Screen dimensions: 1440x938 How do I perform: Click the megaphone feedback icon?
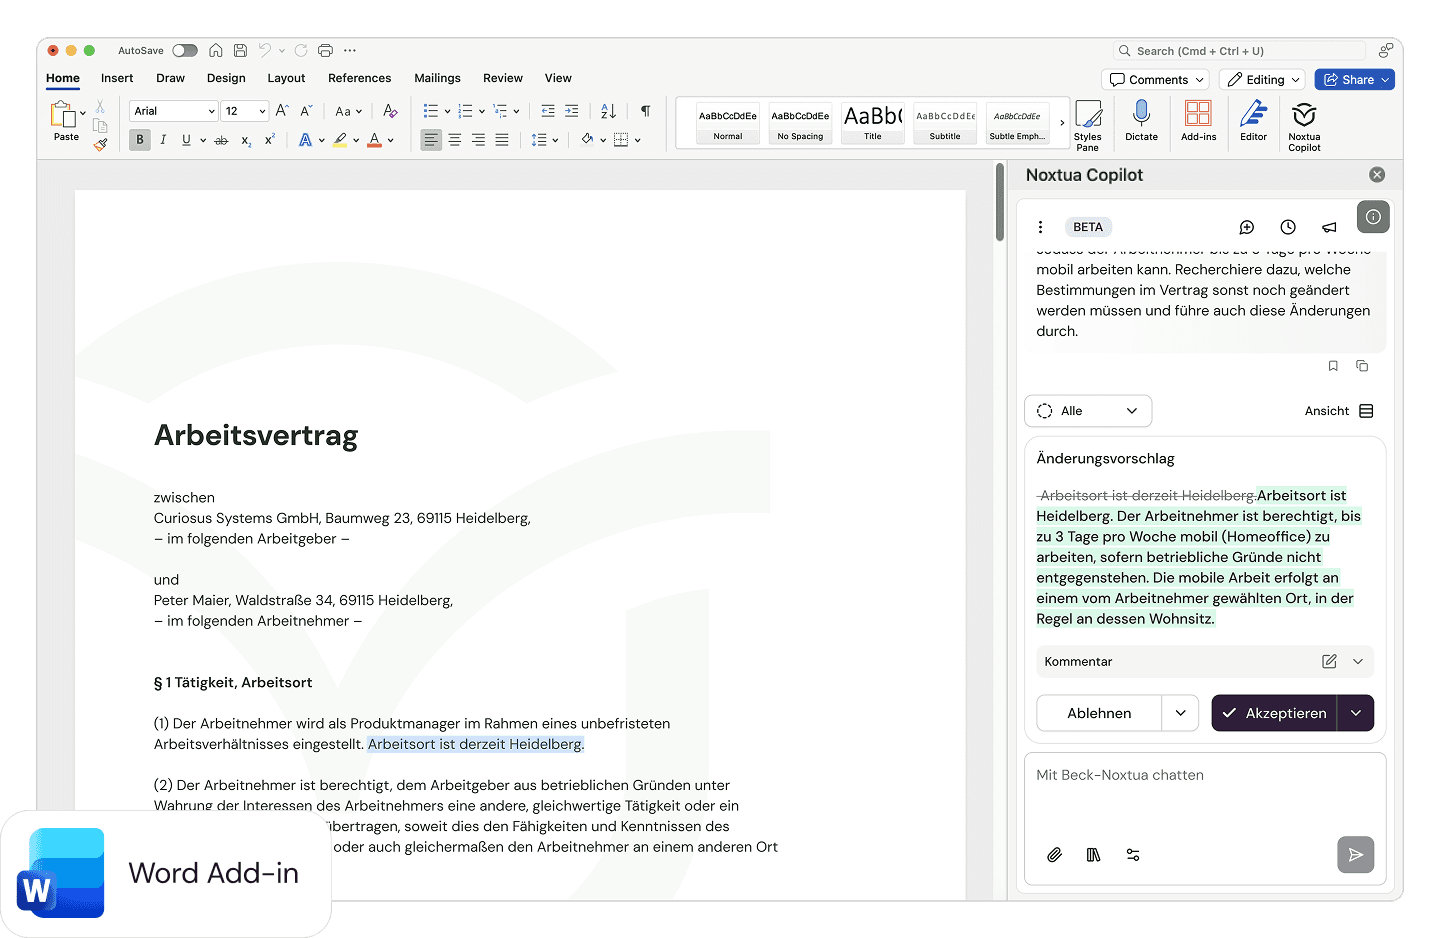(x=1329, y=227)
